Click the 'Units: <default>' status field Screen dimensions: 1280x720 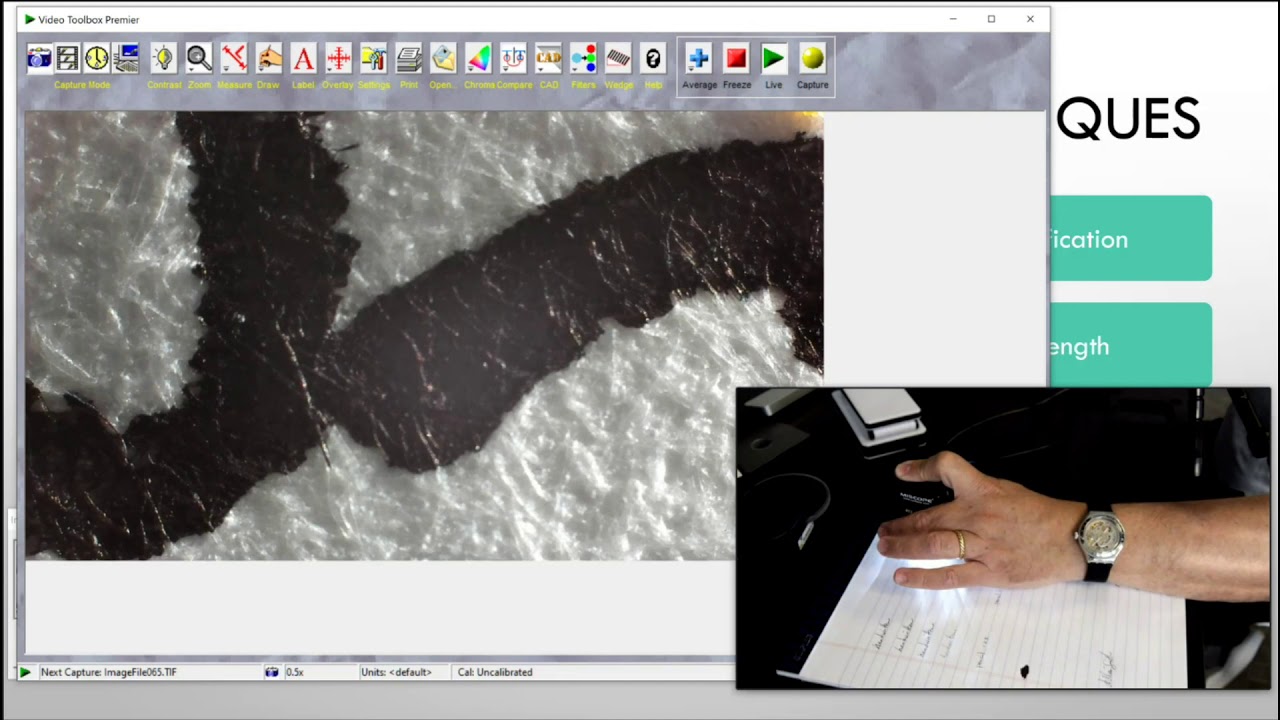[x=396, y=672]
